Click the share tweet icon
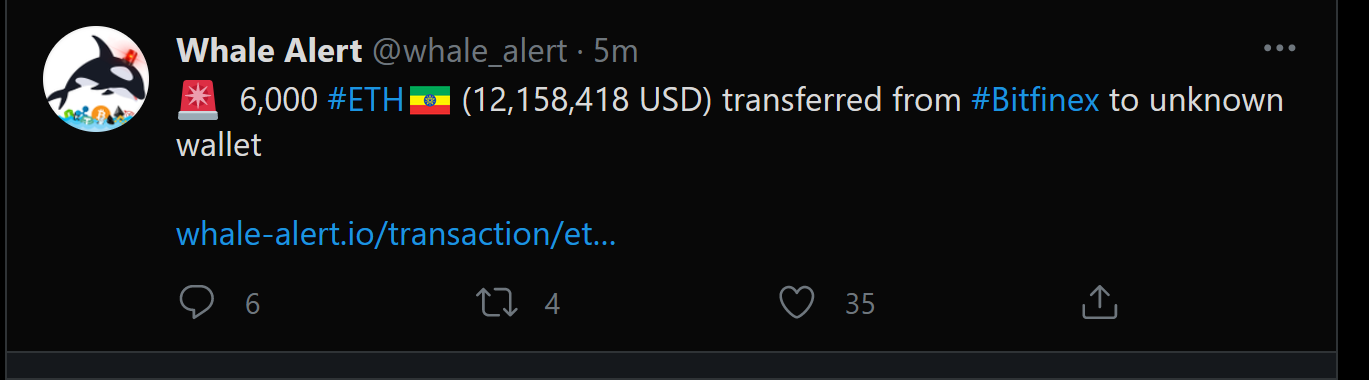The width and height of the screenshot is (1369, 380). click(x=1099, y=302)
